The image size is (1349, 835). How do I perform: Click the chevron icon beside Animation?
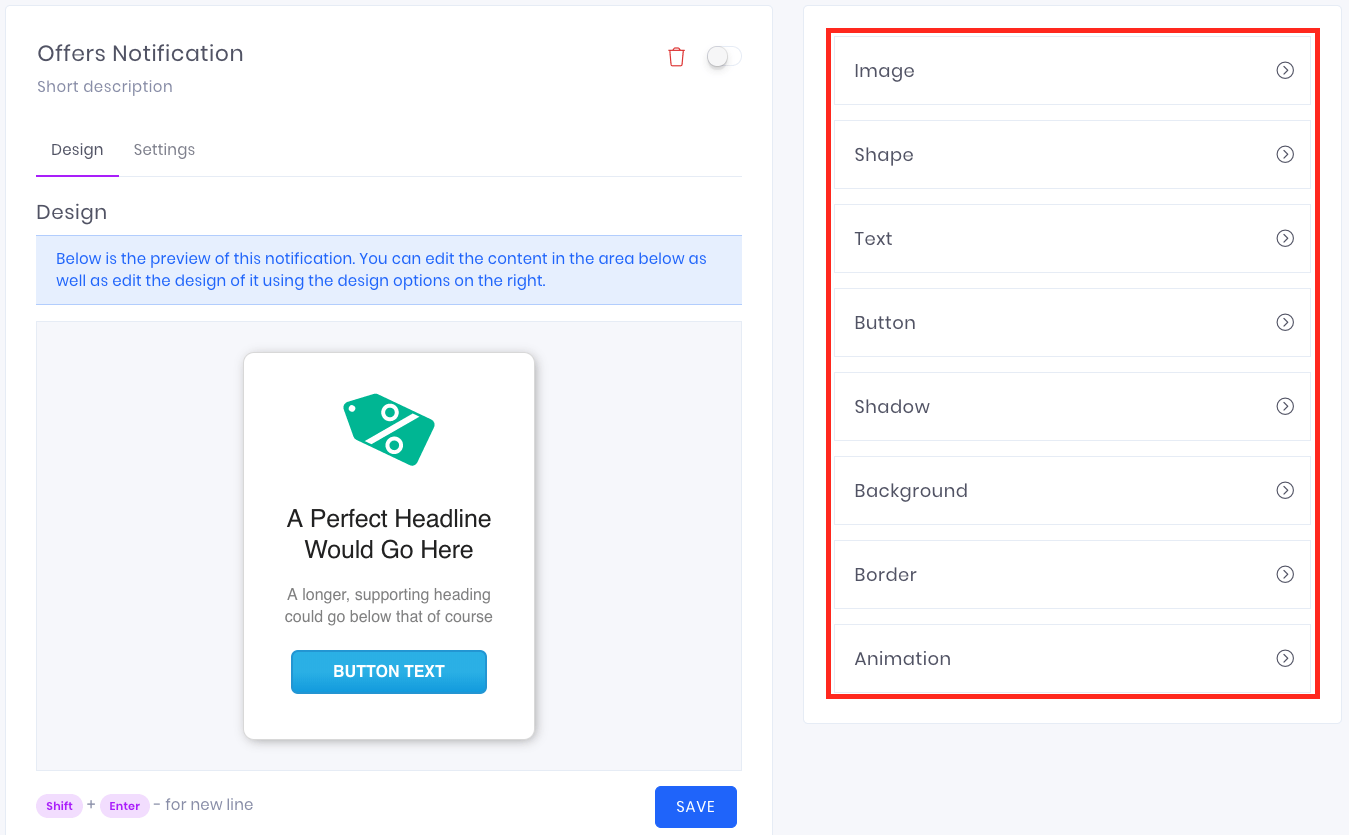(1284, 658)
